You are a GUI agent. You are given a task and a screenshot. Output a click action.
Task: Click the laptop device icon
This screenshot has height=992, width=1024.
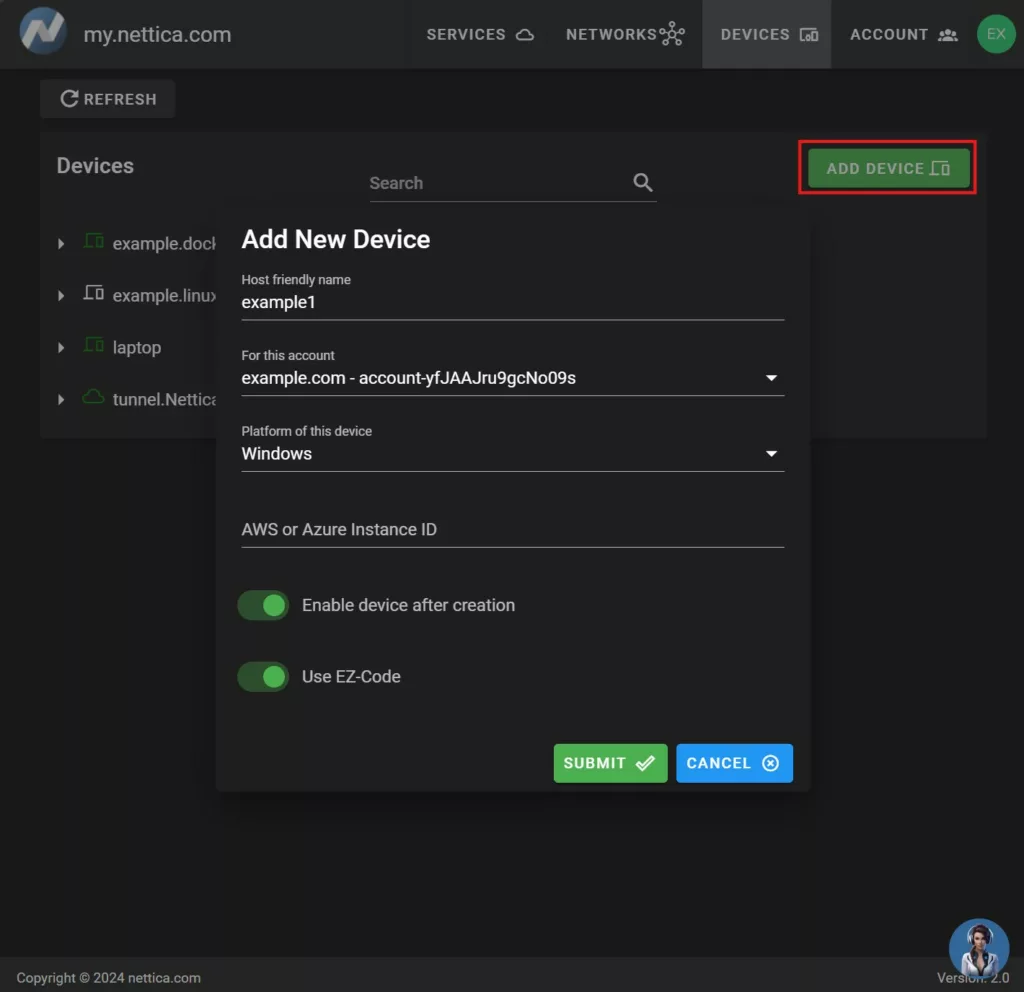pyautogui.click(x=94, y=346)
